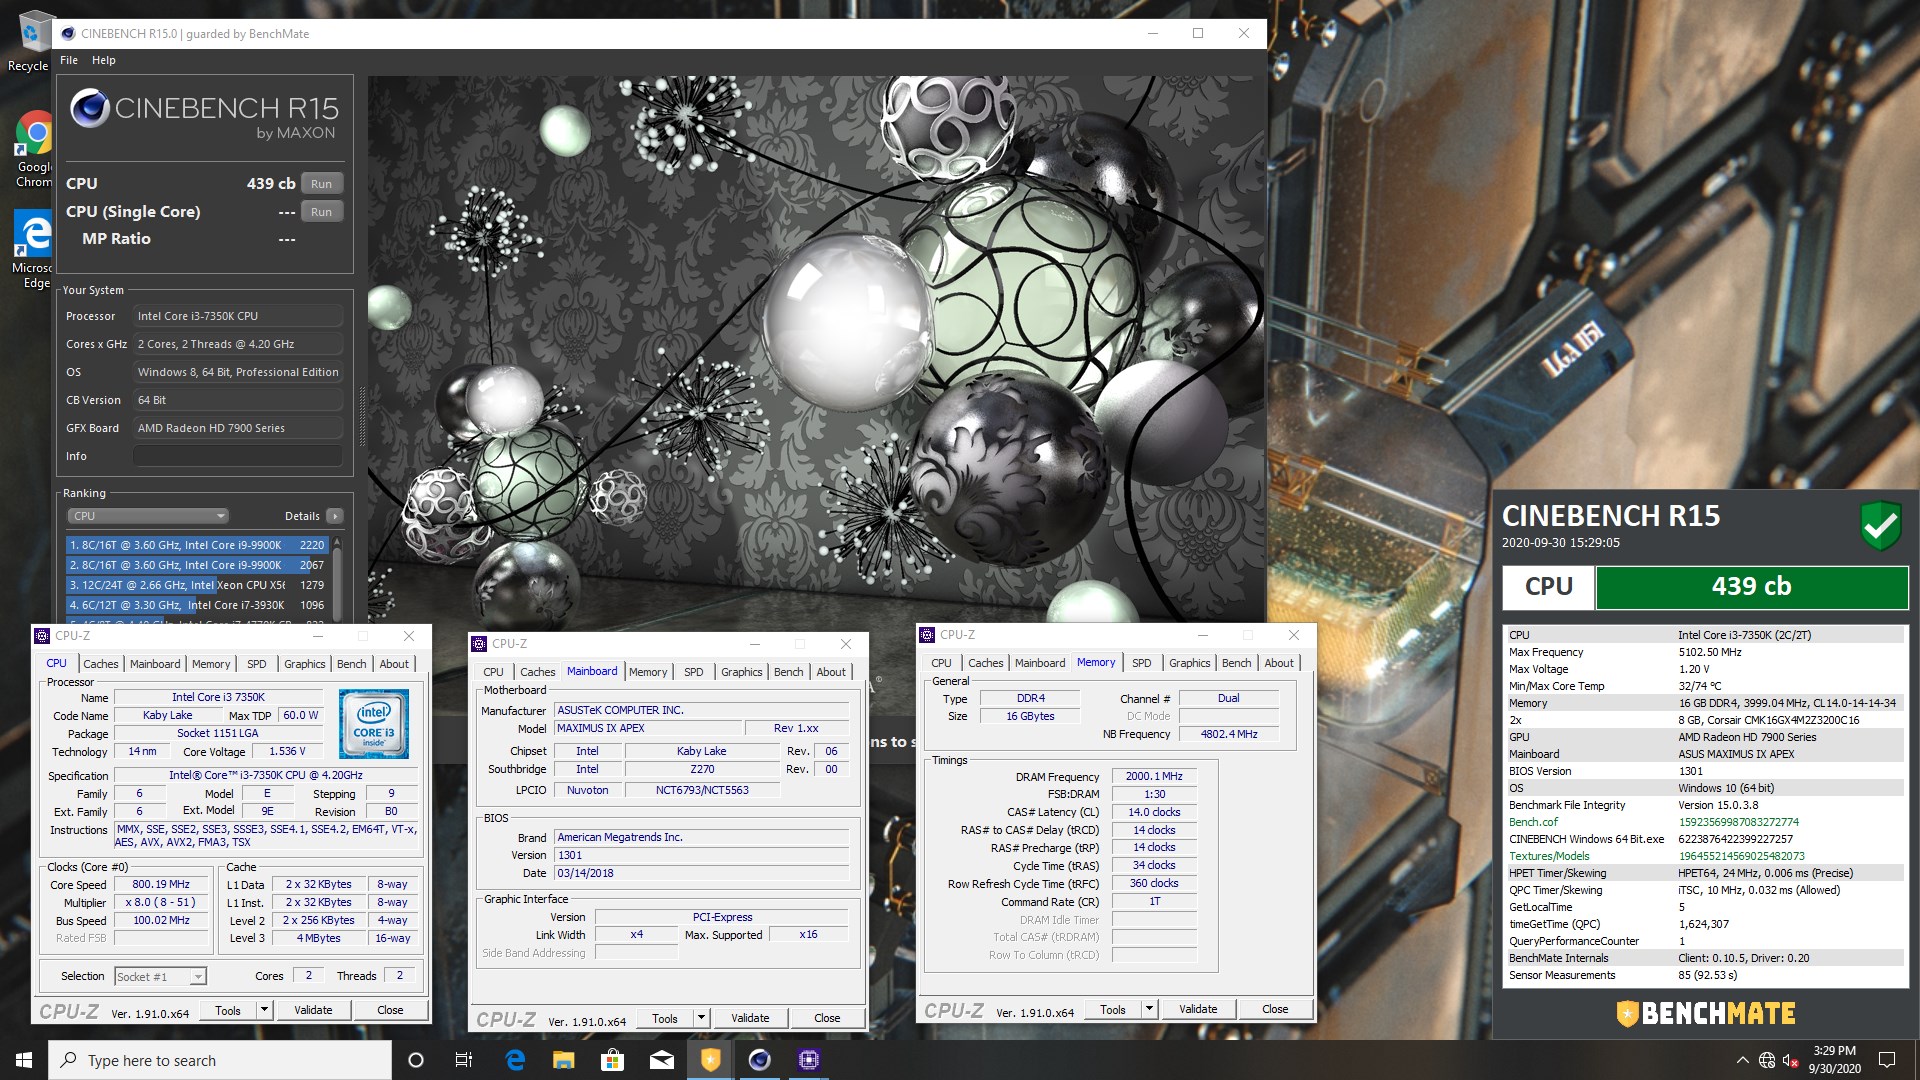Open CPU tab in right CPU-Z window
1920x1080 pixels.
(941, 663)
